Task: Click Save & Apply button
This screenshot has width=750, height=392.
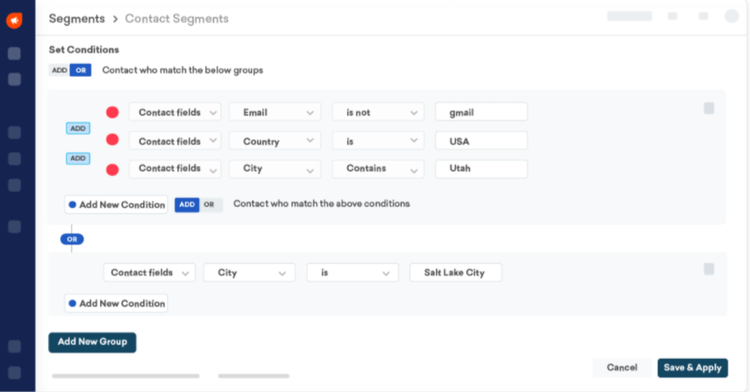Action: point(693,368)
